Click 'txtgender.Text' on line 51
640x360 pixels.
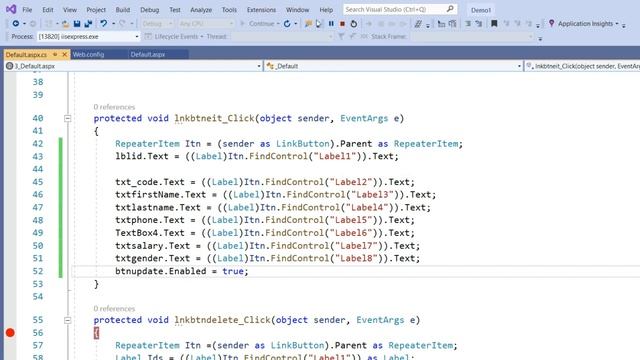click(152, 258)
